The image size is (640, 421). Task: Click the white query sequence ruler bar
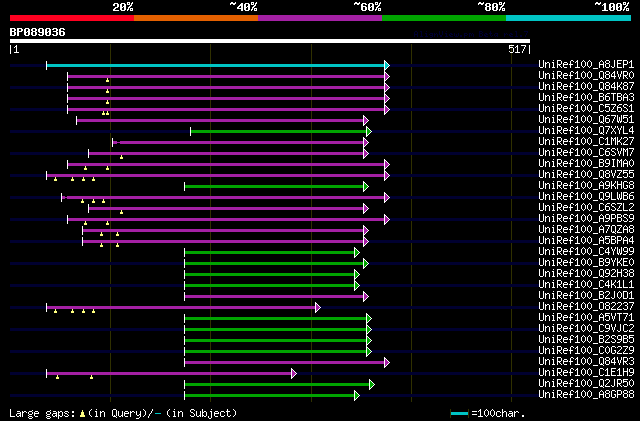click(270, 41)
